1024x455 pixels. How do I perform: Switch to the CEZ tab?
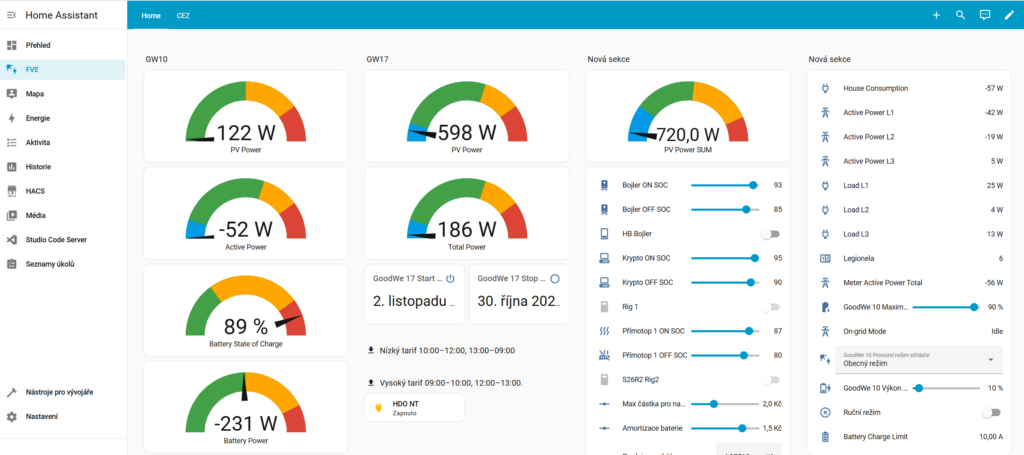coord(183,16)
